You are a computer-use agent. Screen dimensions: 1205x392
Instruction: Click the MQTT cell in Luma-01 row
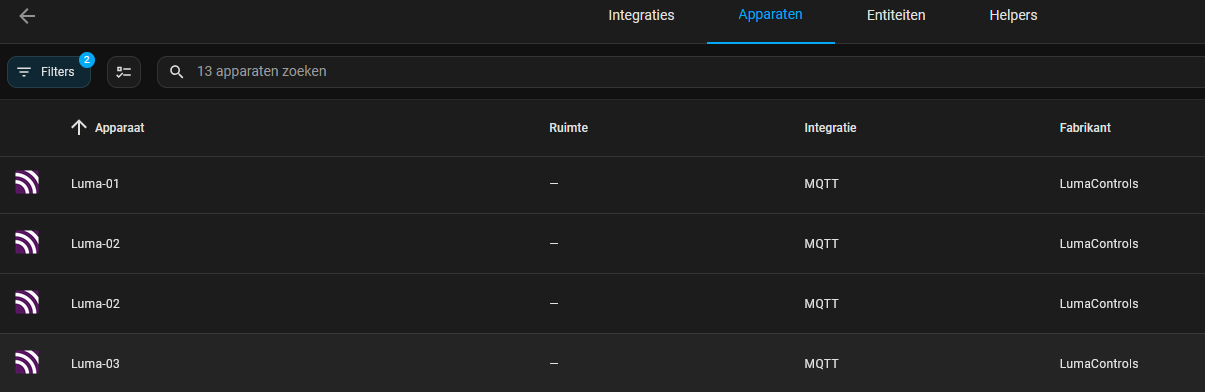click(821, 184)
